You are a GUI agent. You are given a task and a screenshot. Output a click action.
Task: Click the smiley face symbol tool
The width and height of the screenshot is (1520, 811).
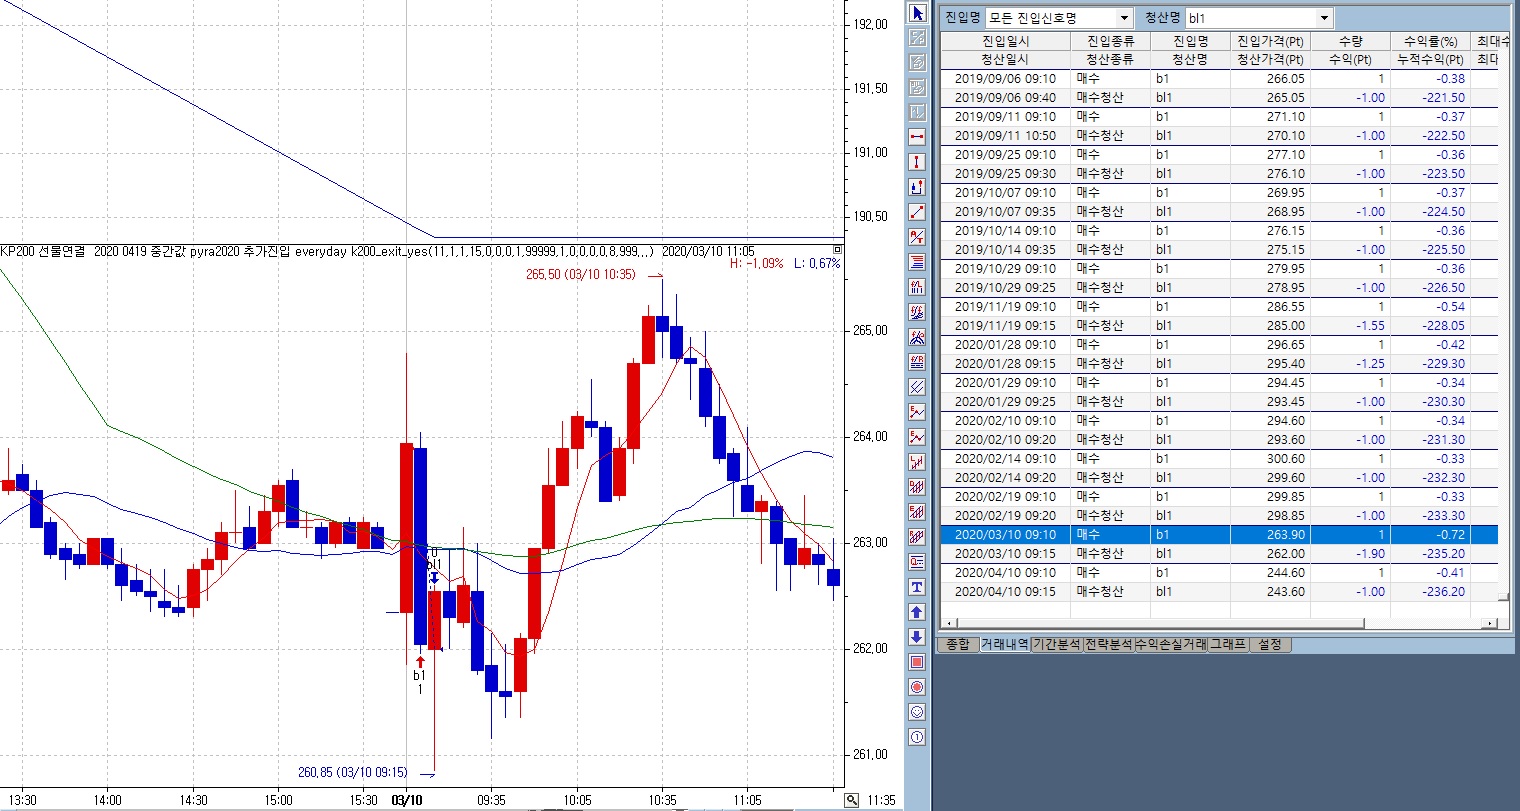917,712
